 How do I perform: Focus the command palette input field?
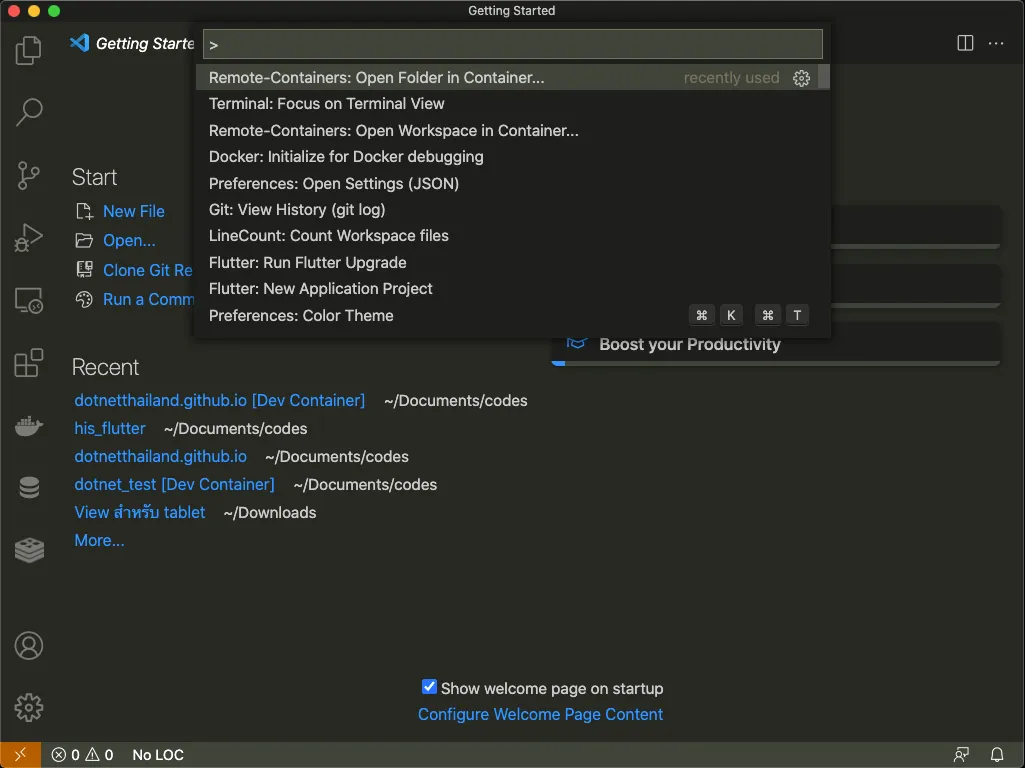[x=512, y=44]
